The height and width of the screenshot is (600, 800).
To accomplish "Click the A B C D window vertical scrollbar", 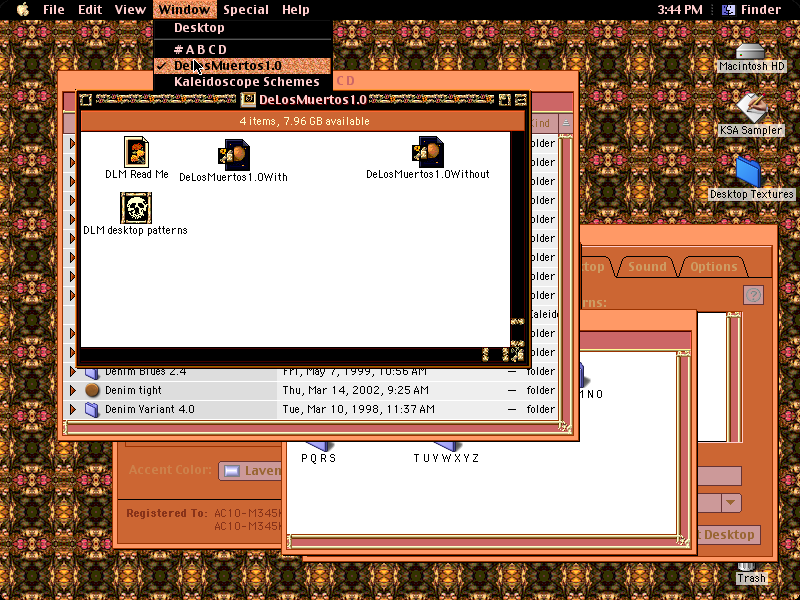I will coord(566,278).
